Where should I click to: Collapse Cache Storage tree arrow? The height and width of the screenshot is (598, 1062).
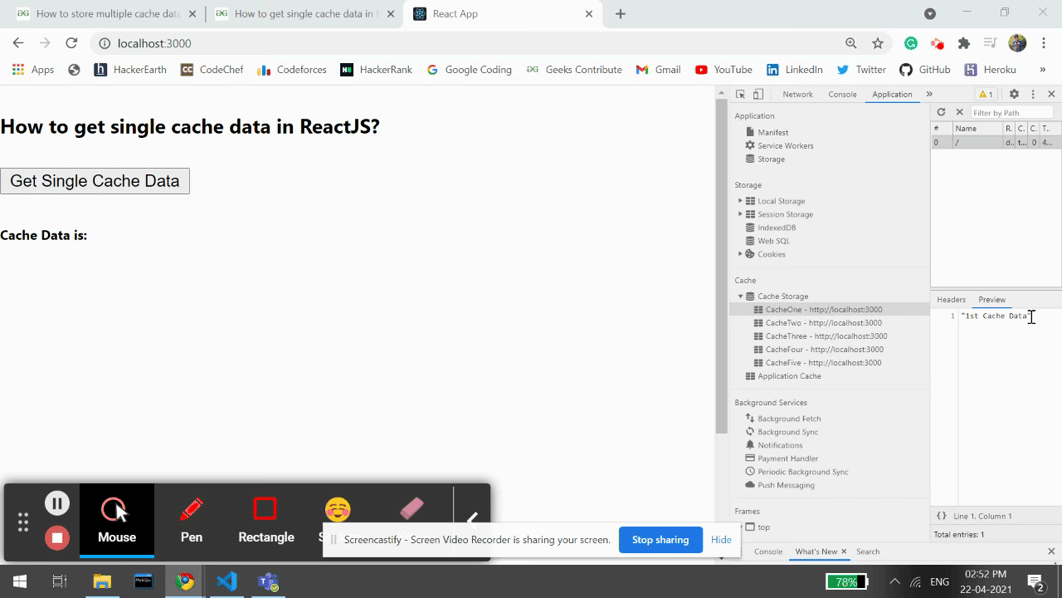click(740, 296)
